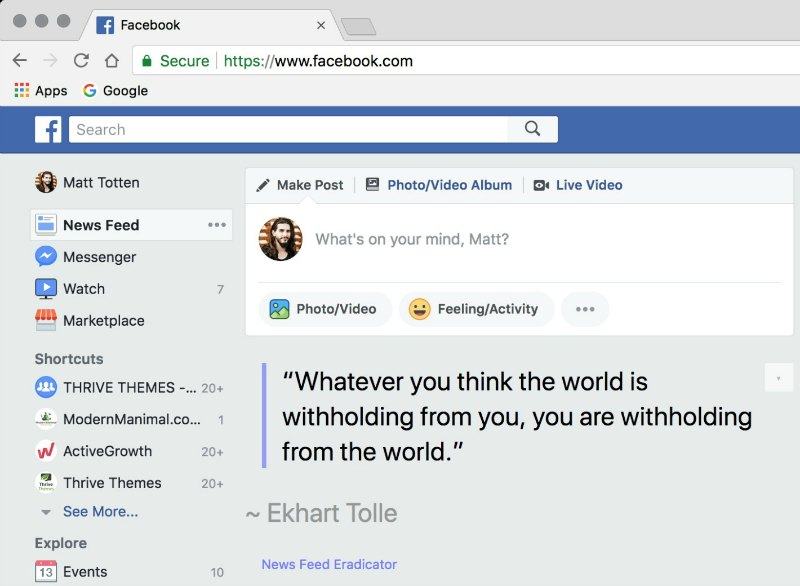Click the browser back arrow
The width and height of the screenshot is (800, 586).
pos(20,60)
